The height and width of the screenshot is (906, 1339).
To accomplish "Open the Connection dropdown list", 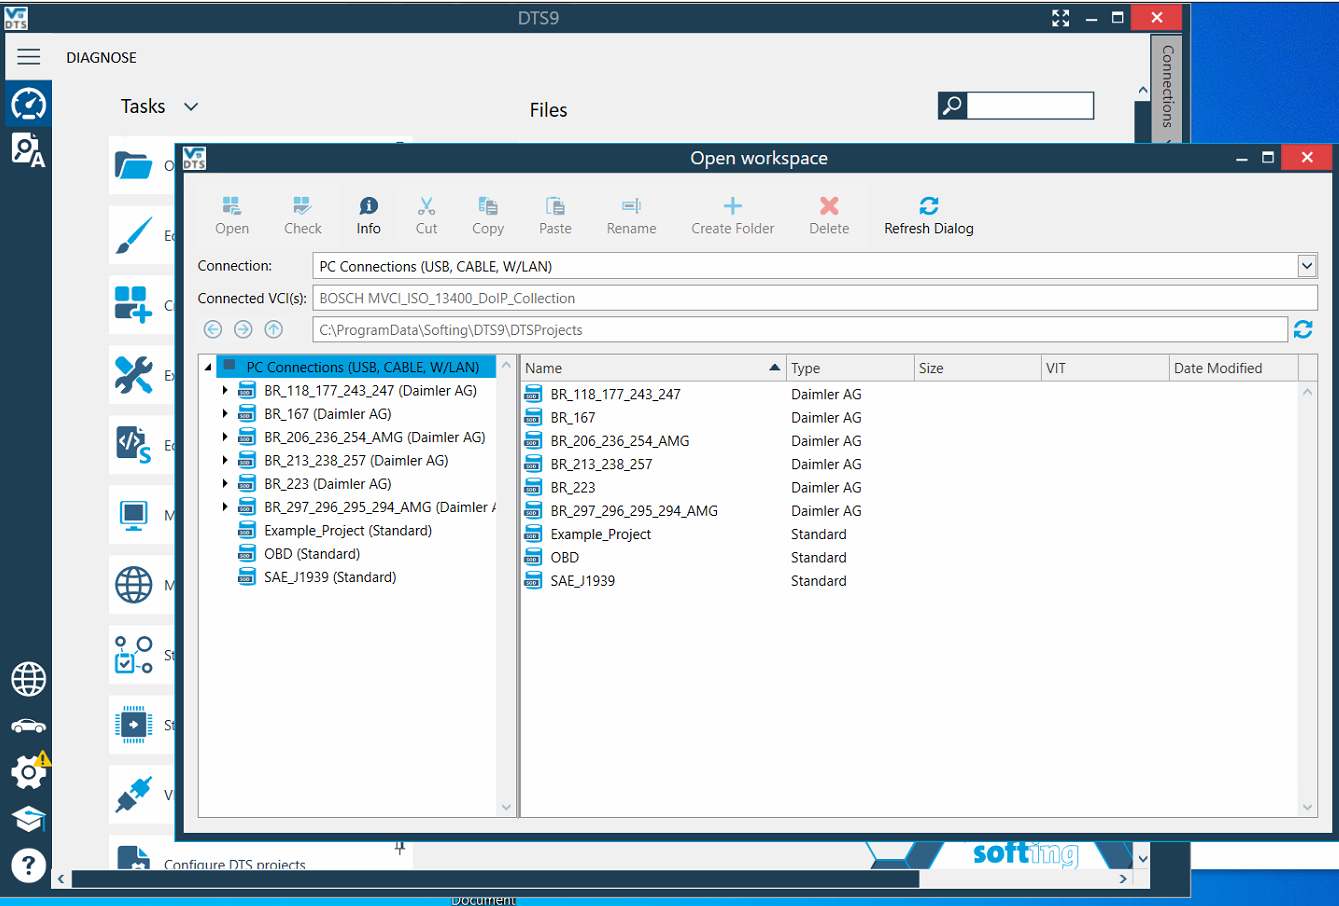I will tap(1307, 266).
